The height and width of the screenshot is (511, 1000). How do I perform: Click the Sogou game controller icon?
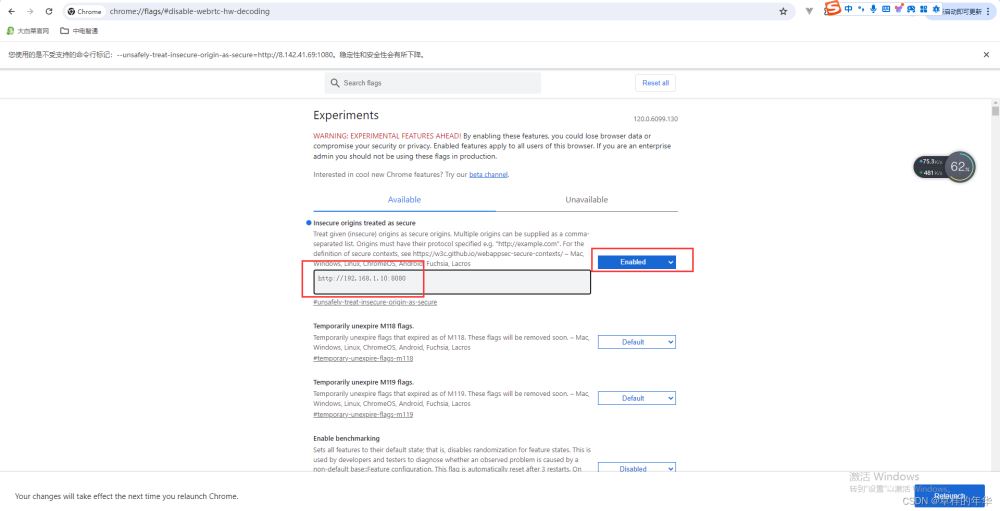coord(911,9)
